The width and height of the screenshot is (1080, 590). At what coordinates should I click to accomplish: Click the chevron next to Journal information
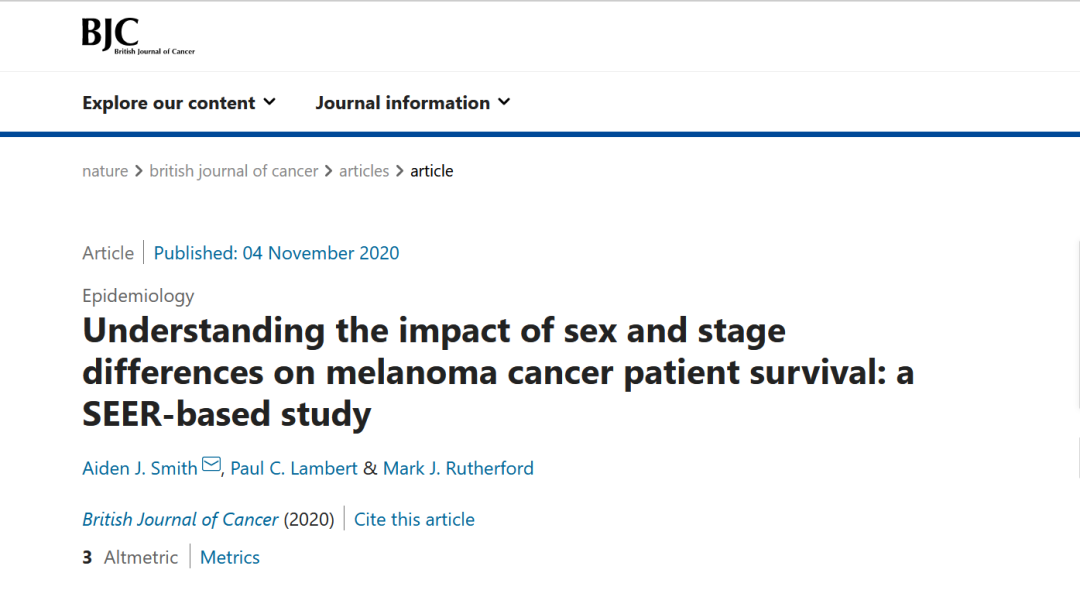pos(504,103)
